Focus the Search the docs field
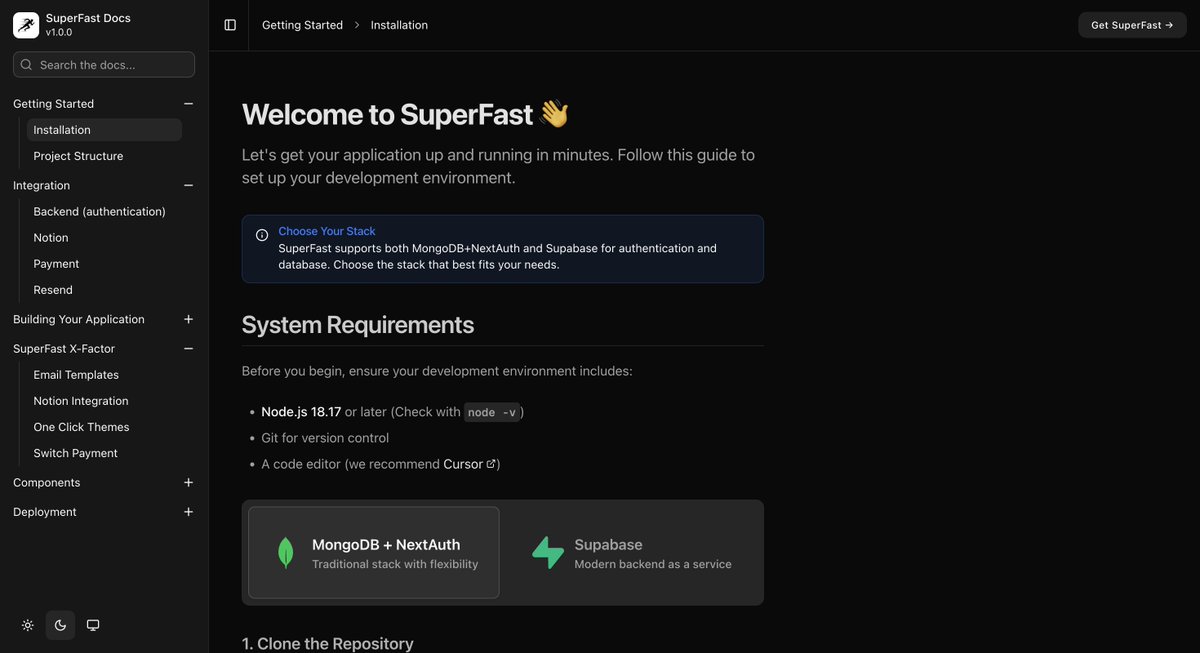 point(104,64)
